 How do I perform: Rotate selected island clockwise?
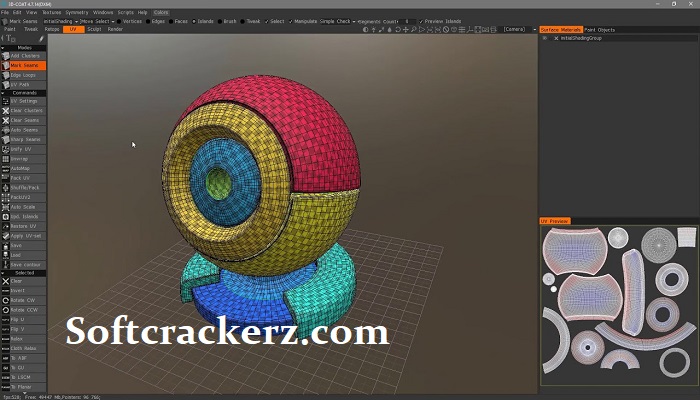pos(23,300)
